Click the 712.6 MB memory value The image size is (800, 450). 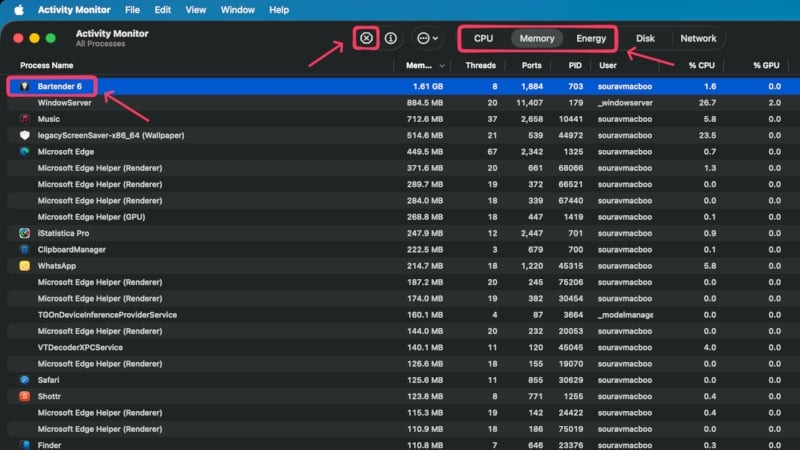point(424,119)
